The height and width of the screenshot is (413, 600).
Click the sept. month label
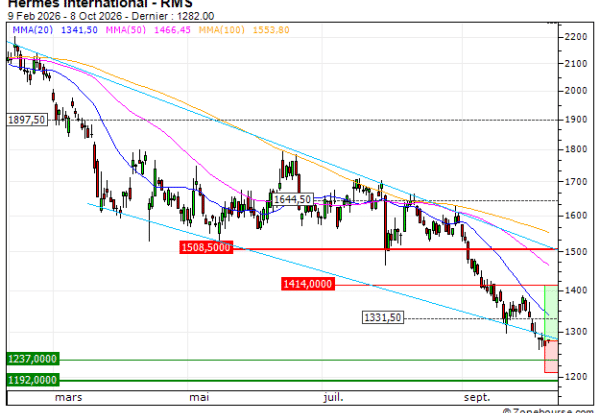(x=477, y=397)
